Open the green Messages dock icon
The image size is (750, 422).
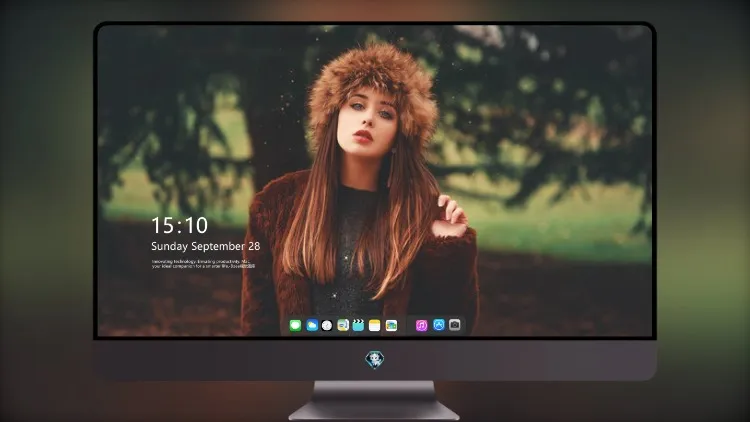[295, 325]
